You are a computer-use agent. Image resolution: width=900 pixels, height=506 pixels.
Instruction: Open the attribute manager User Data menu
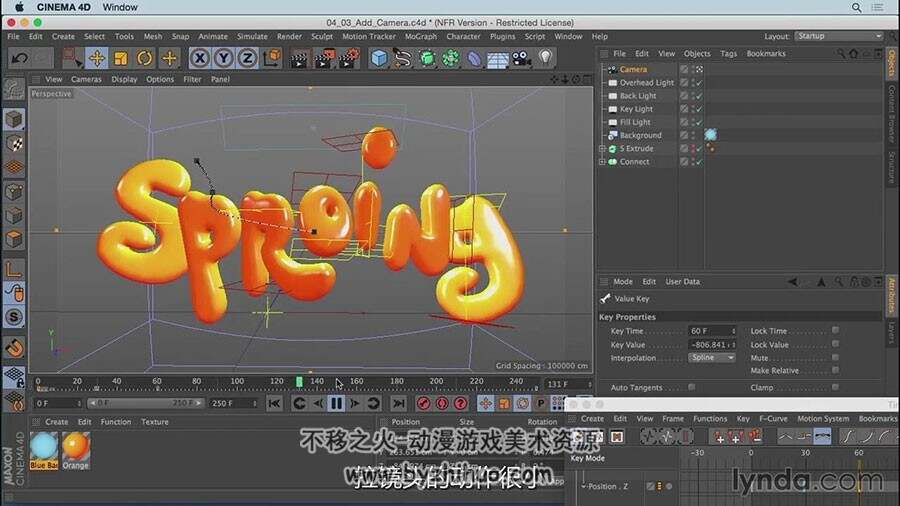tap(682, 282)
